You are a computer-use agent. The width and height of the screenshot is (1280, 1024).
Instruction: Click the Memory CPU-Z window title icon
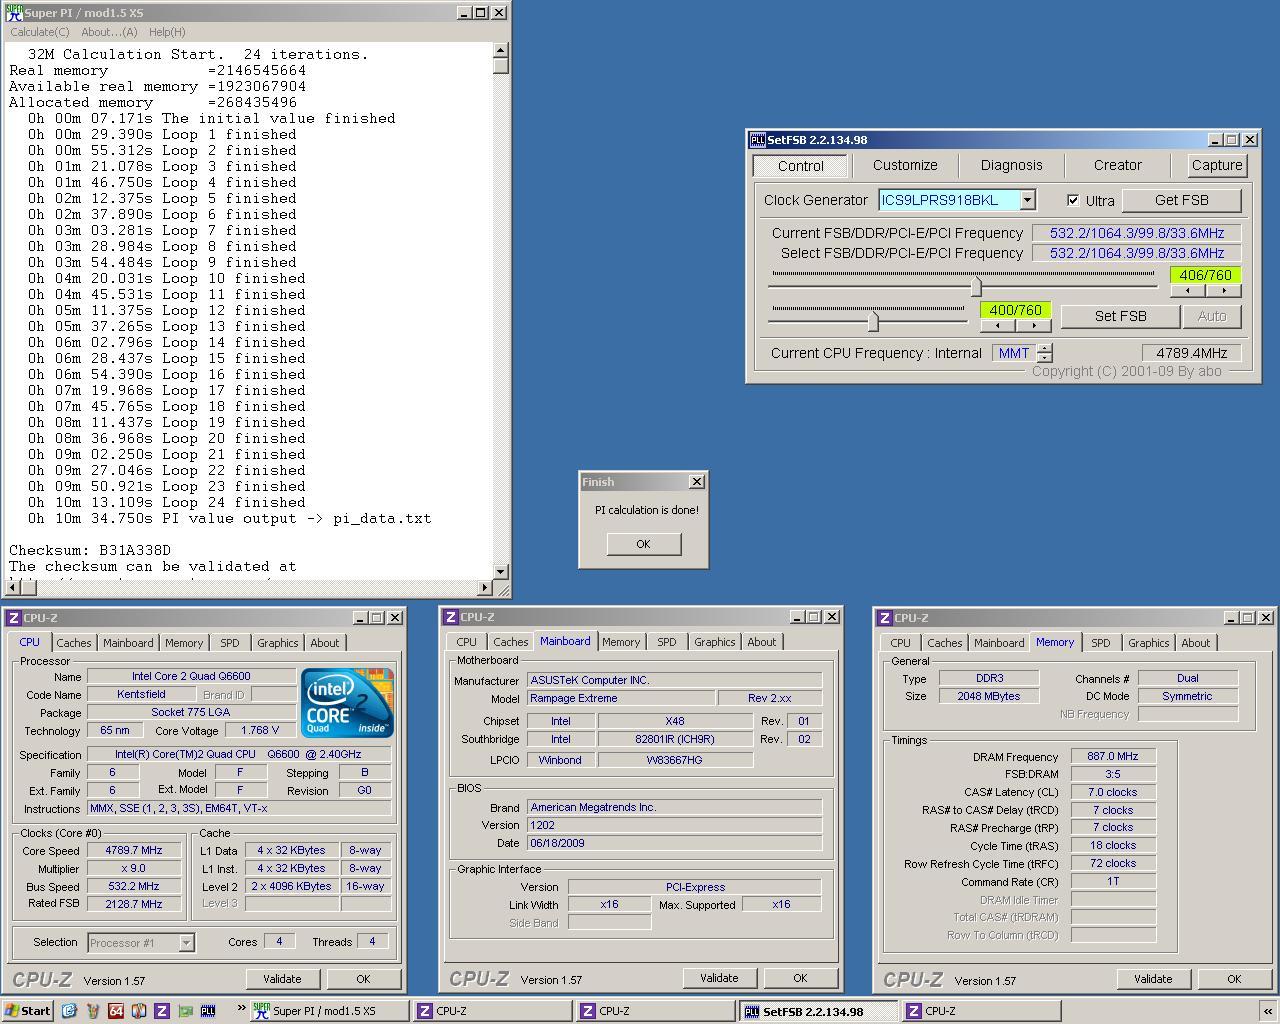(x=885, y=618)
